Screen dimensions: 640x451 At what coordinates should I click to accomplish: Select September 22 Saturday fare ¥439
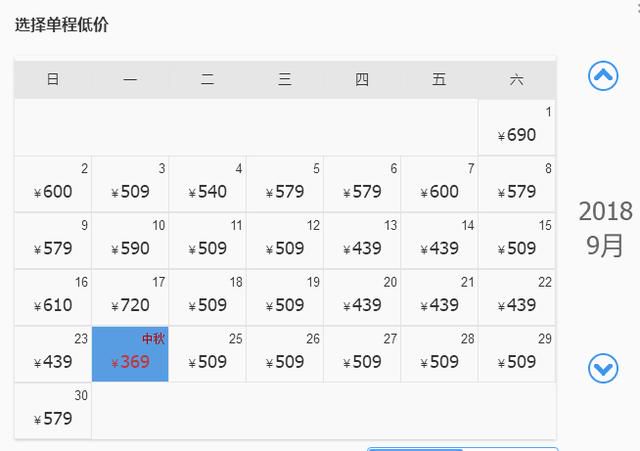(517, 297)
